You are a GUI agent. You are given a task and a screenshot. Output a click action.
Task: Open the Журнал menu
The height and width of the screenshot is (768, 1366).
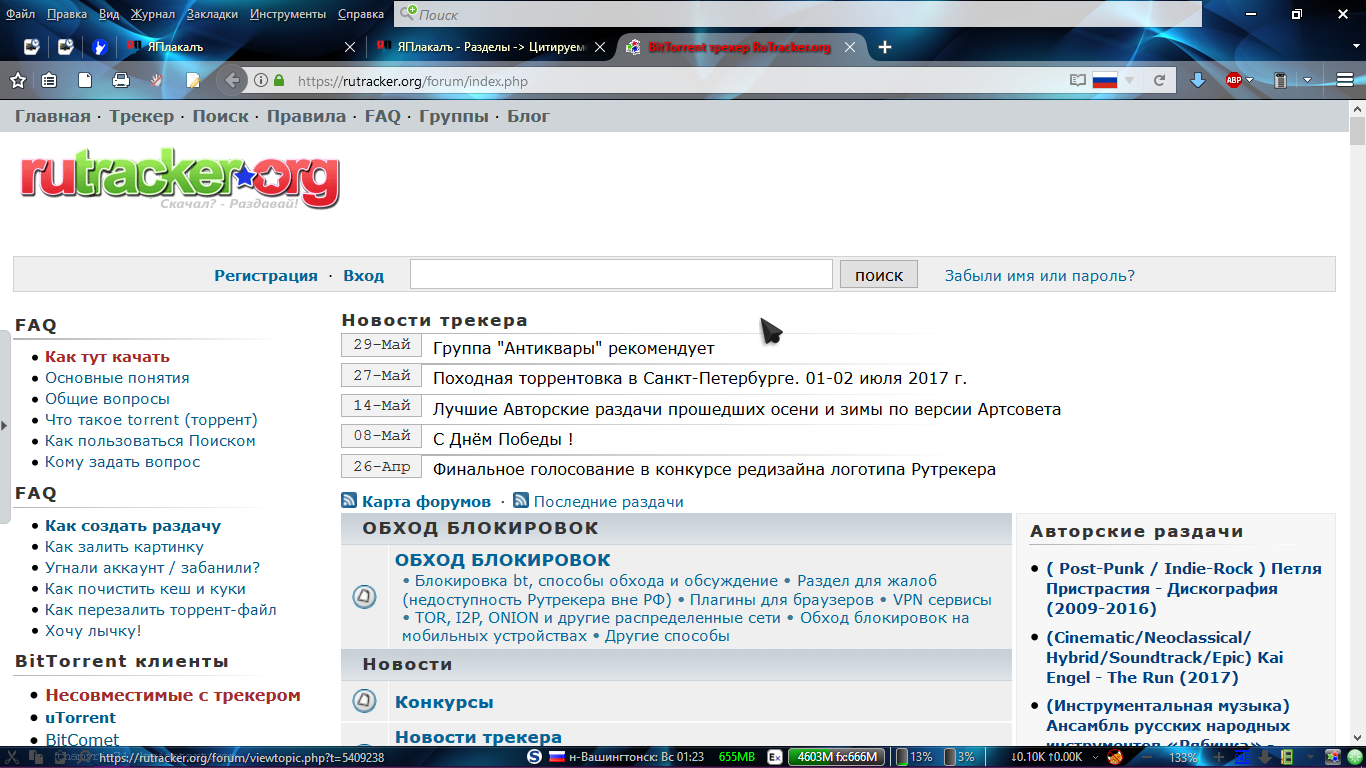tap(152, 14)
